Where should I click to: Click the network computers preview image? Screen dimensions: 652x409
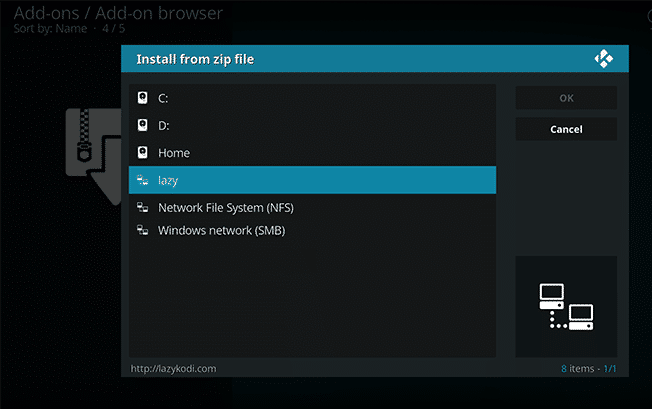(x=566, y=306)
